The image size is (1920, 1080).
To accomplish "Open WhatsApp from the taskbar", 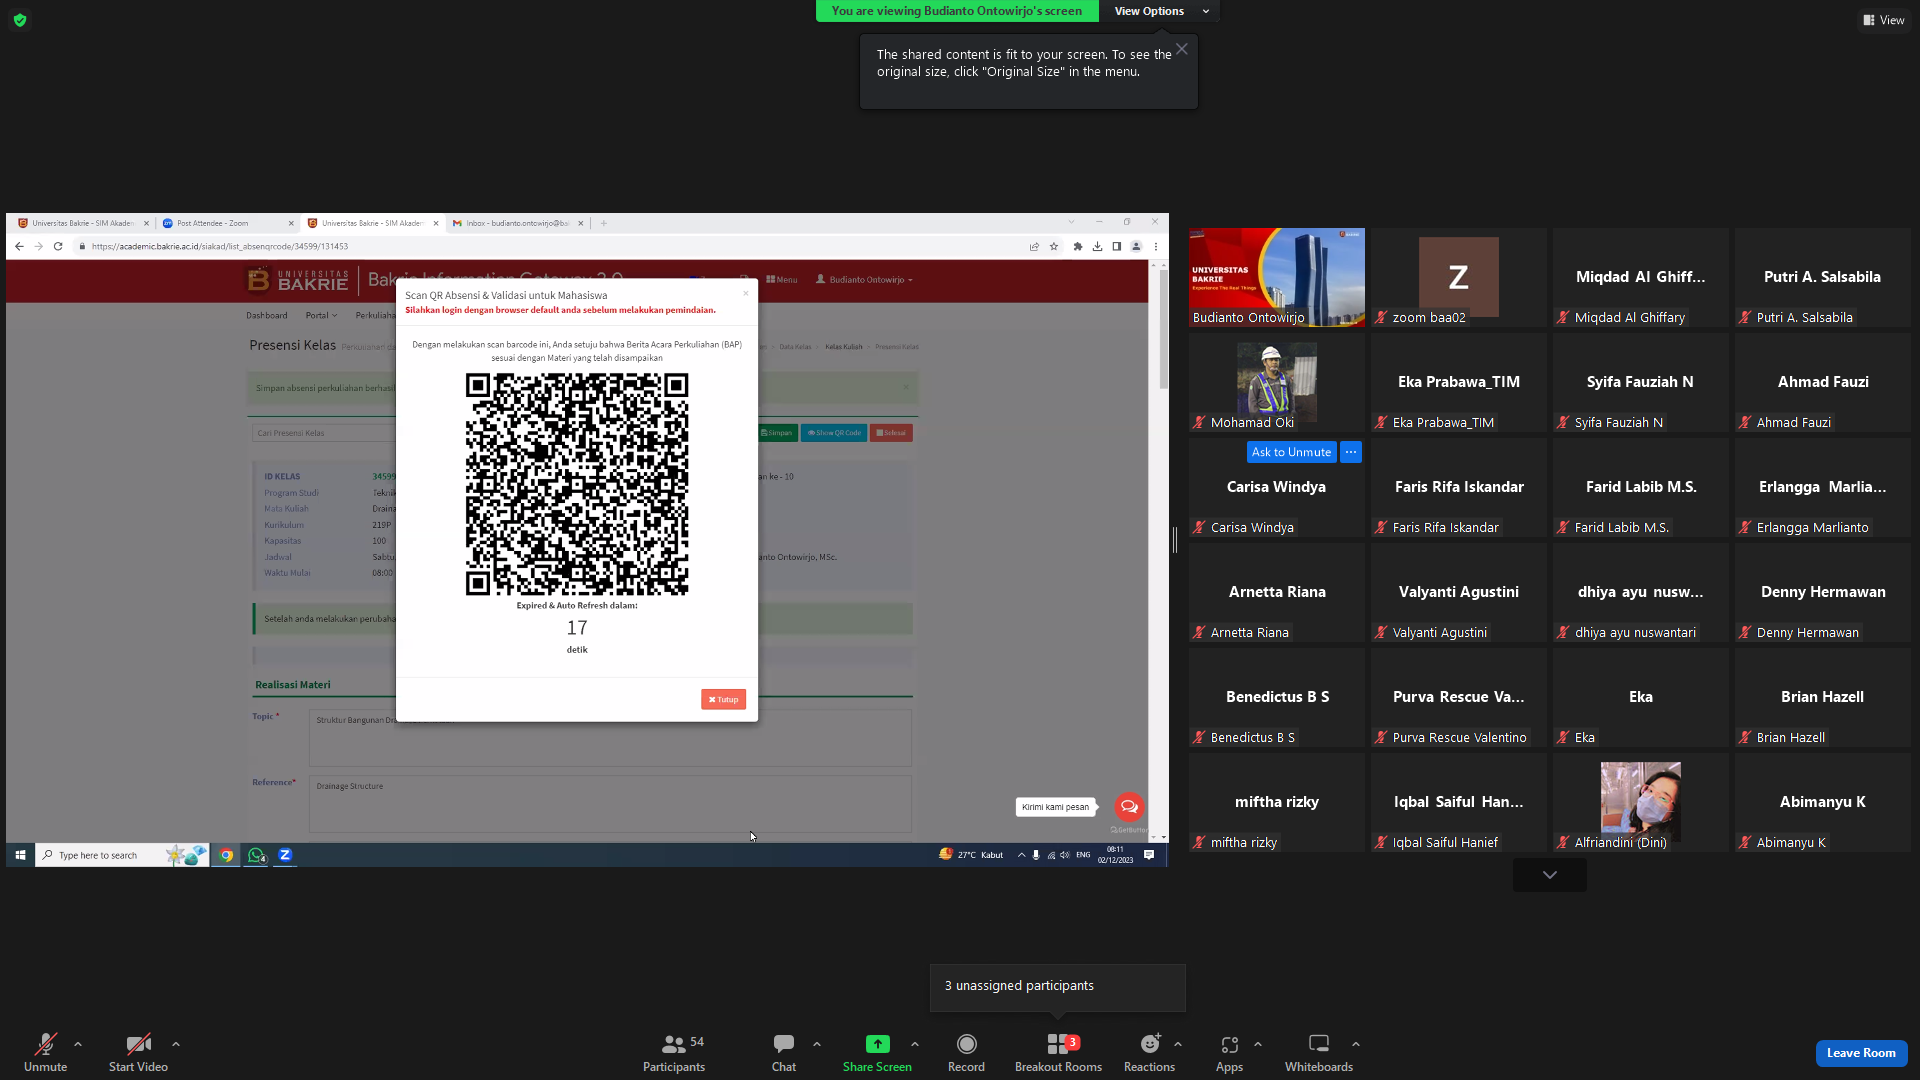I will point(256,855).
